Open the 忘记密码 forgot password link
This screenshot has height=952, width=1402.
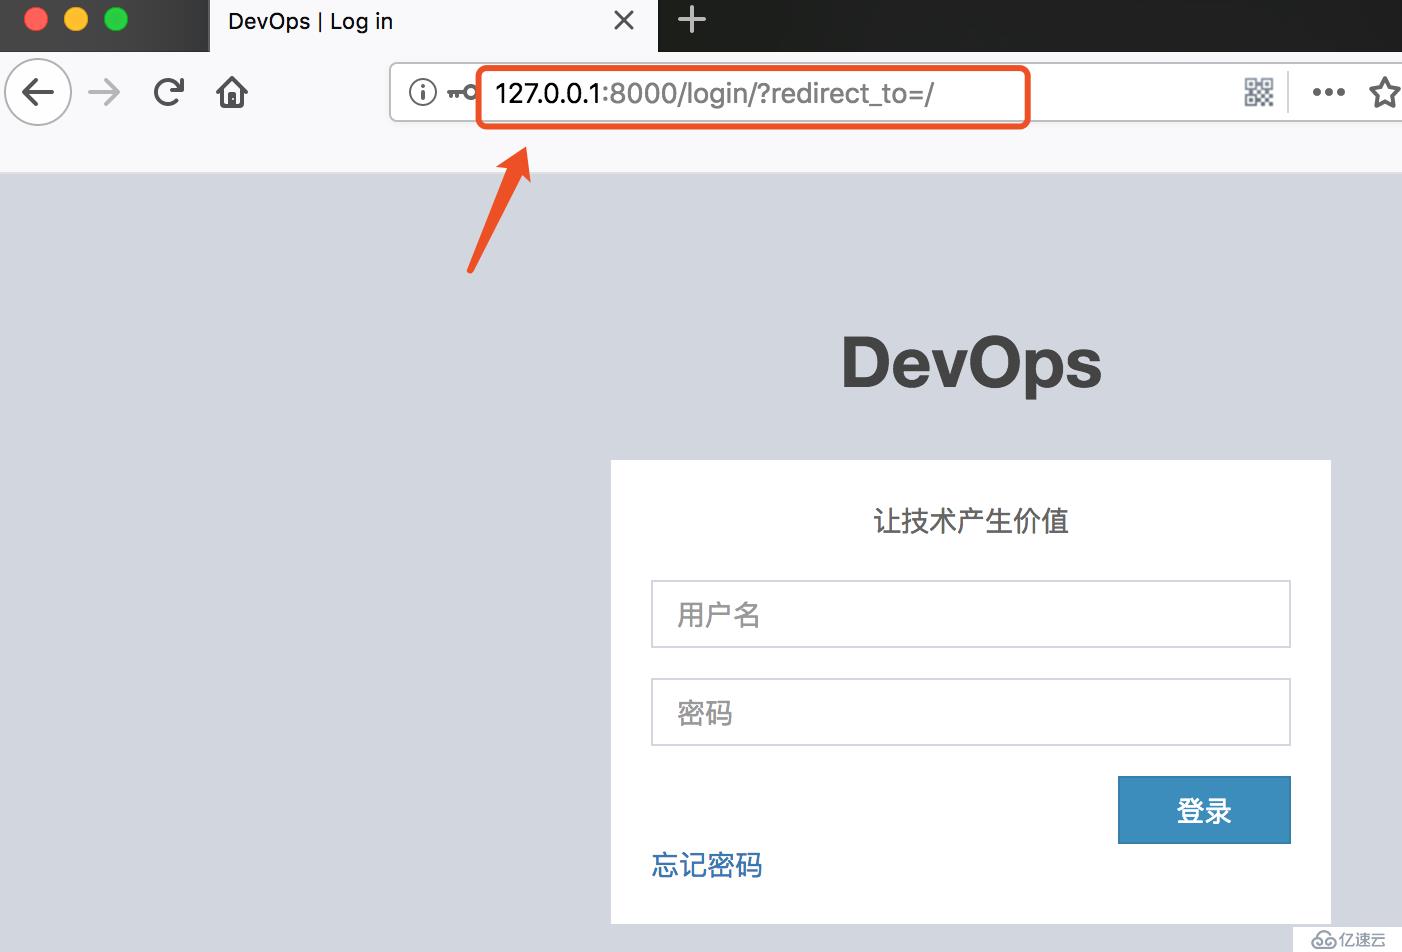tap(707, 865)
